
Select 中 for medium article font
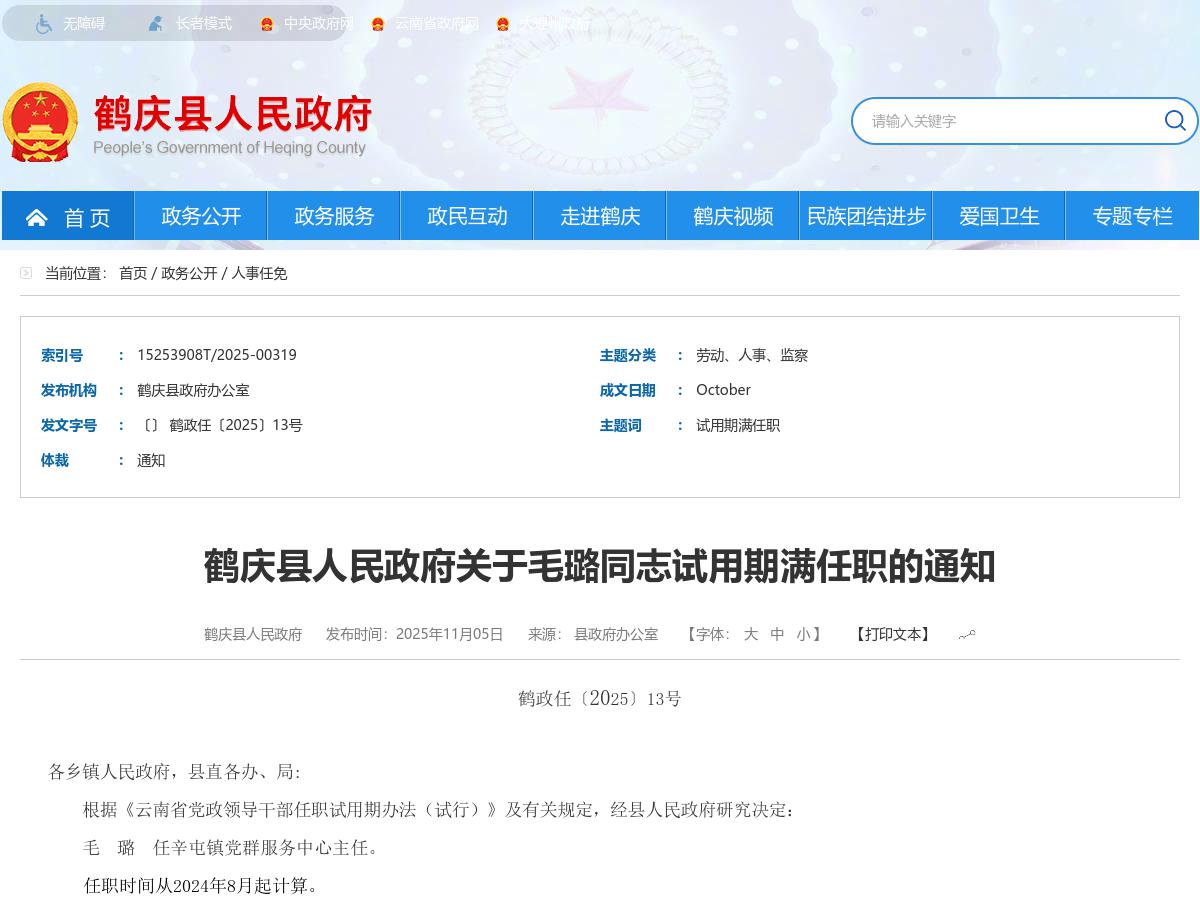(x=777, y=634)
